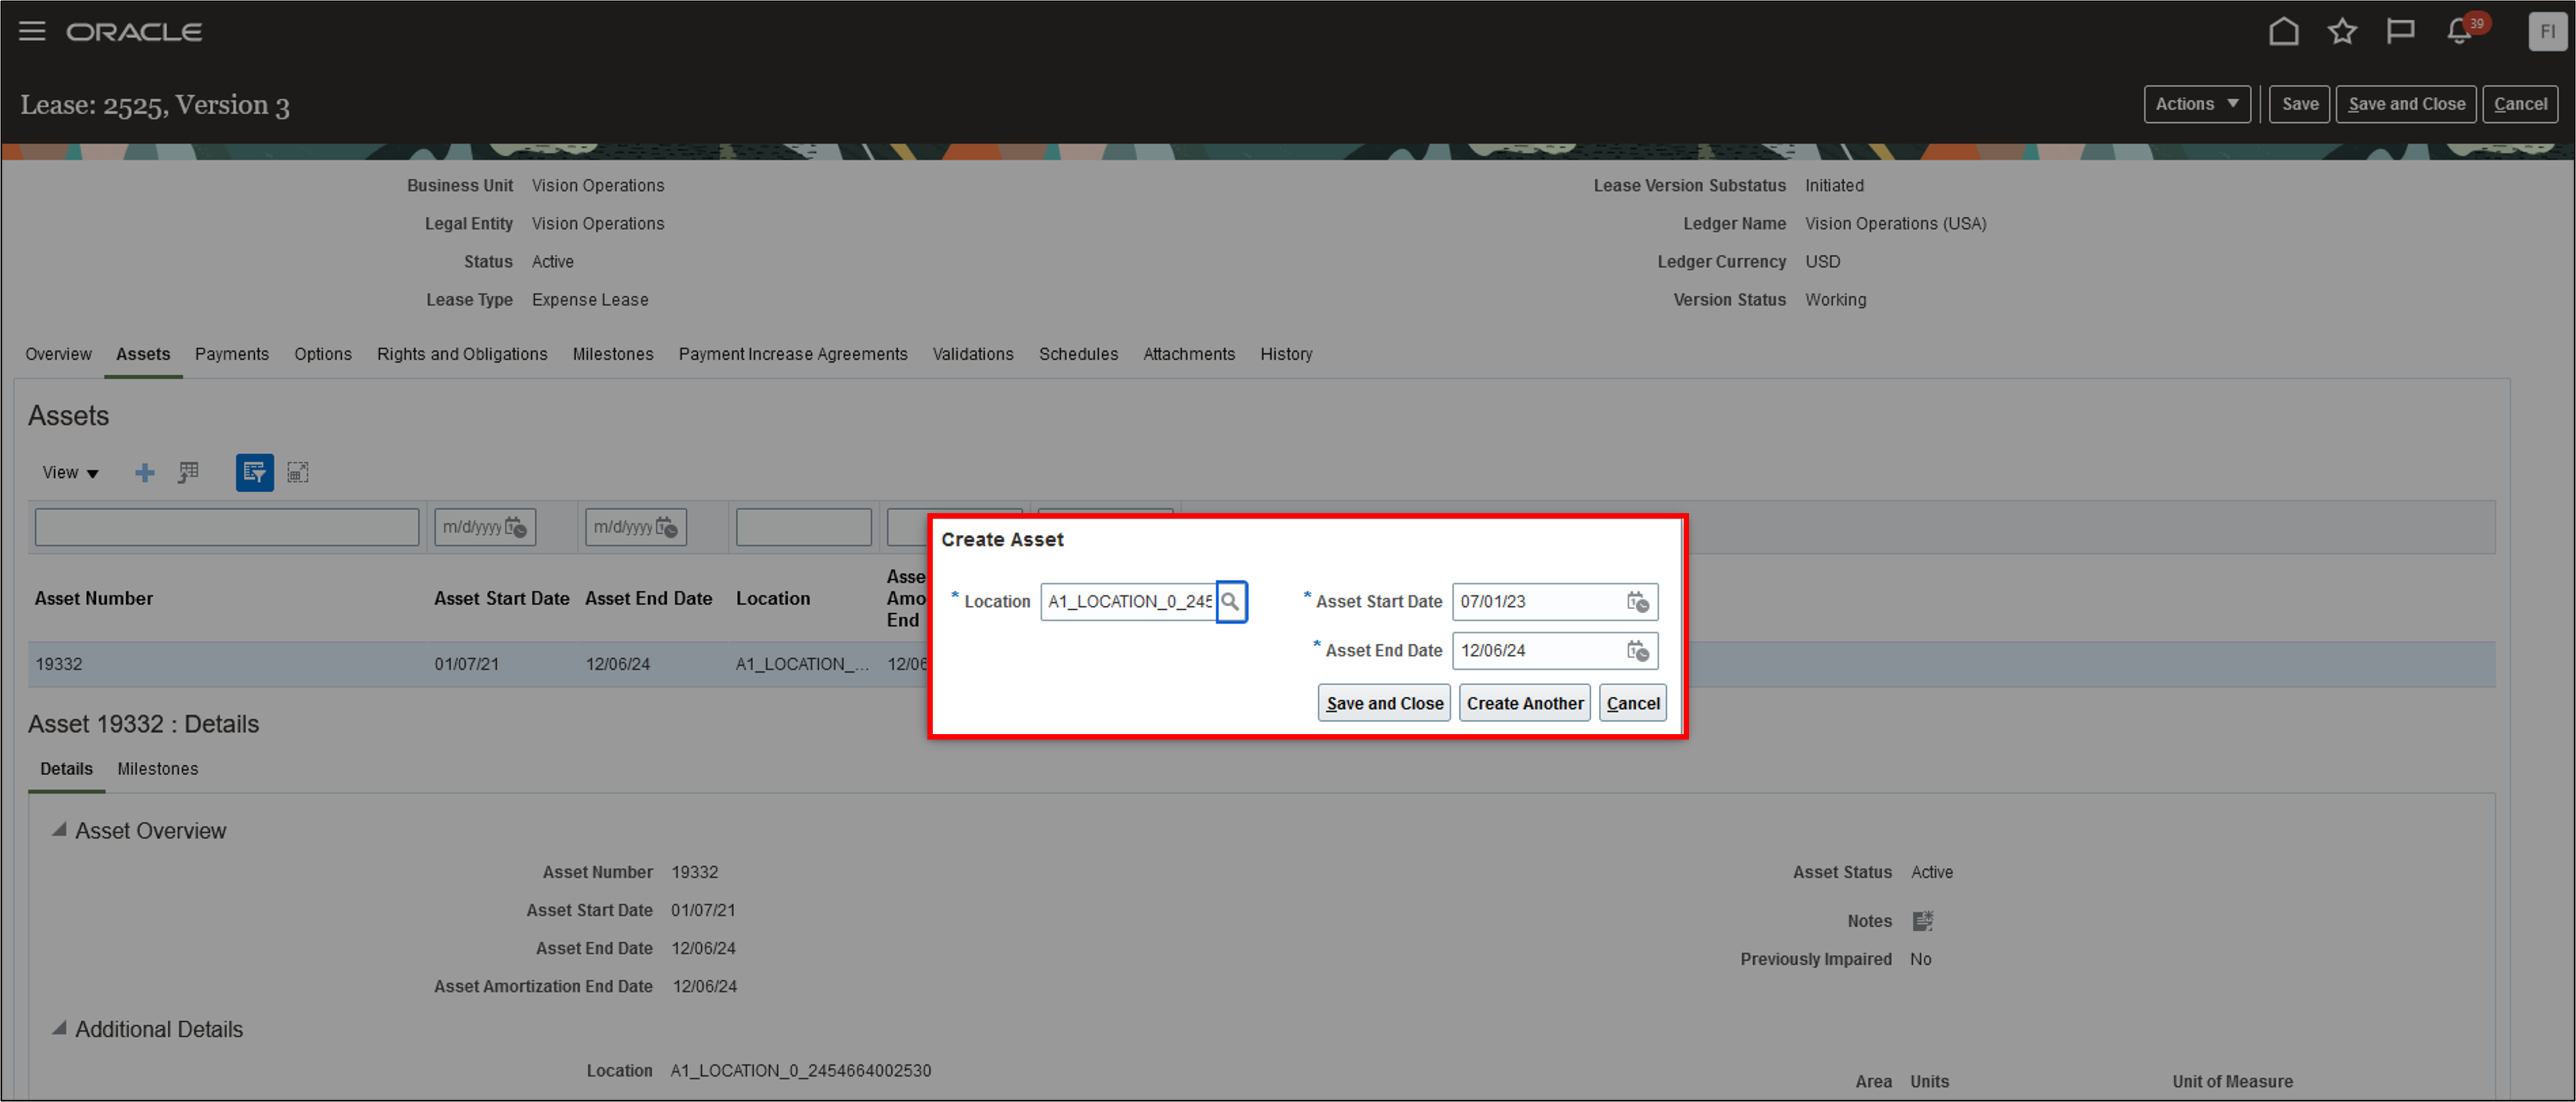Switch to the Validations tab
The height and width of the screenshot is (1102, 2576).
(x=973, y=354)
